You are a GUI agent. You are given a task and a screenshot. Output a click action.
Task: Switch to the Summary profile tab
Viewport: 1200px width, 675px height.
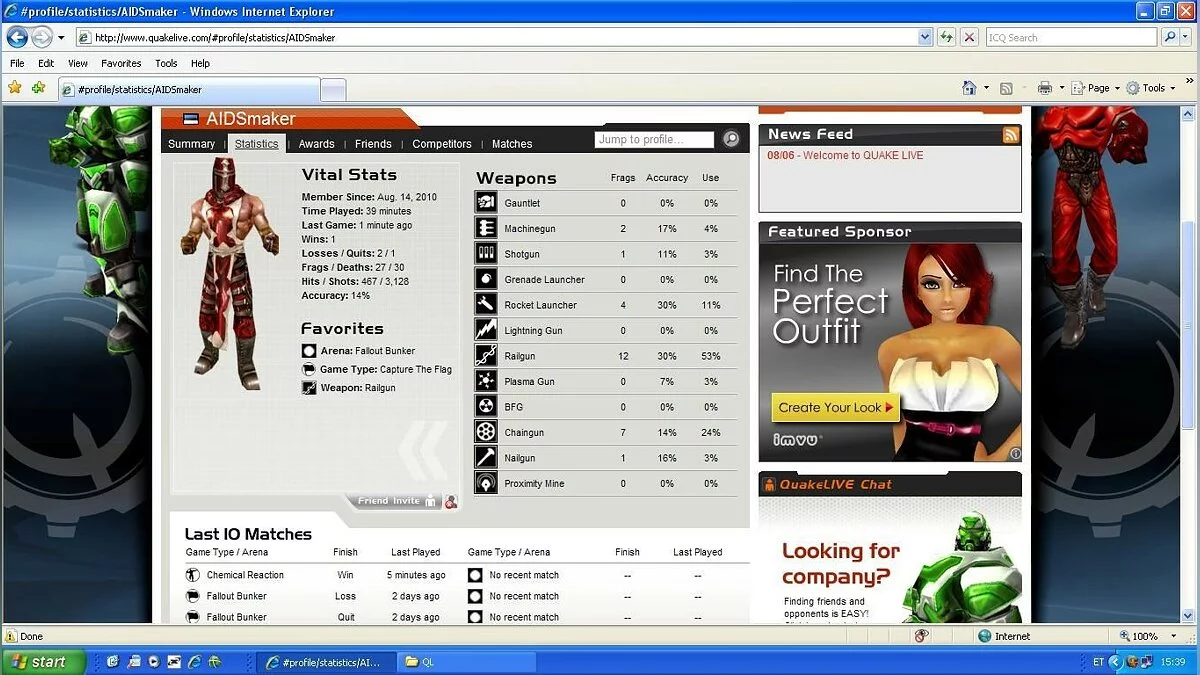(x=191, y=144)
